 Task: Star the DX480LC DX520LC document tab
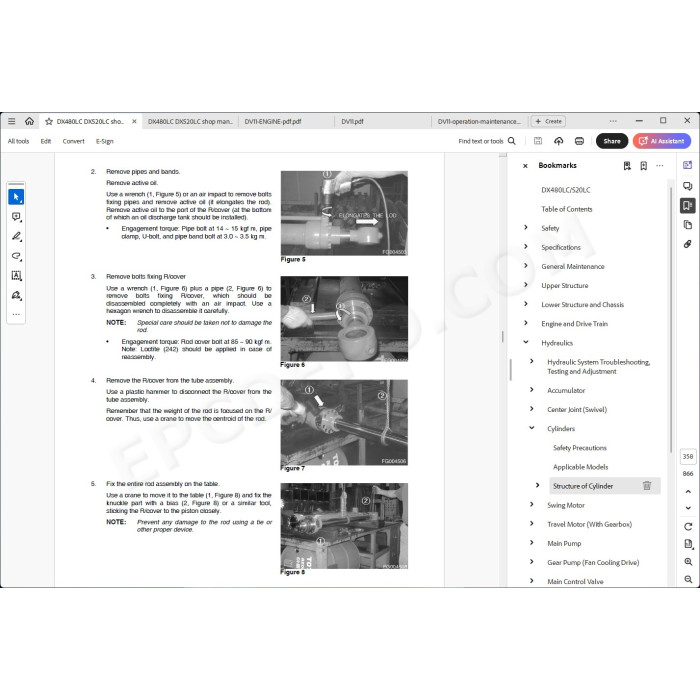click(49, 121)
